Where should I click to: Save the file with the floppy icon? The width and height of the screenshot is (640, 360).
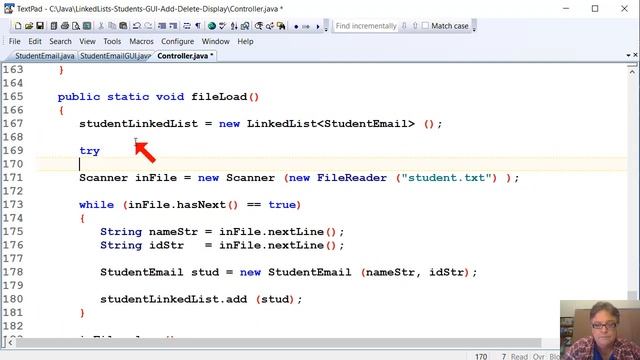tap(40, 26)
